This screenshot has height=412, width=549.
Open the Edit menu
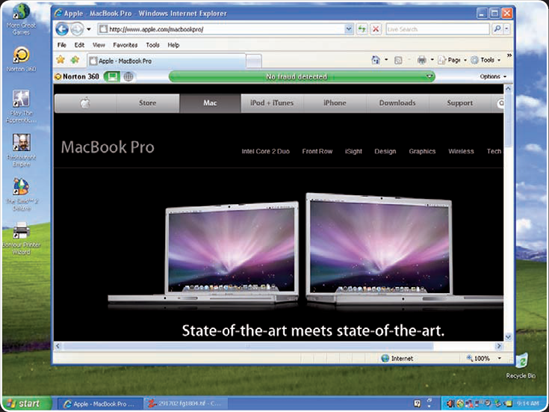point(79,45)
